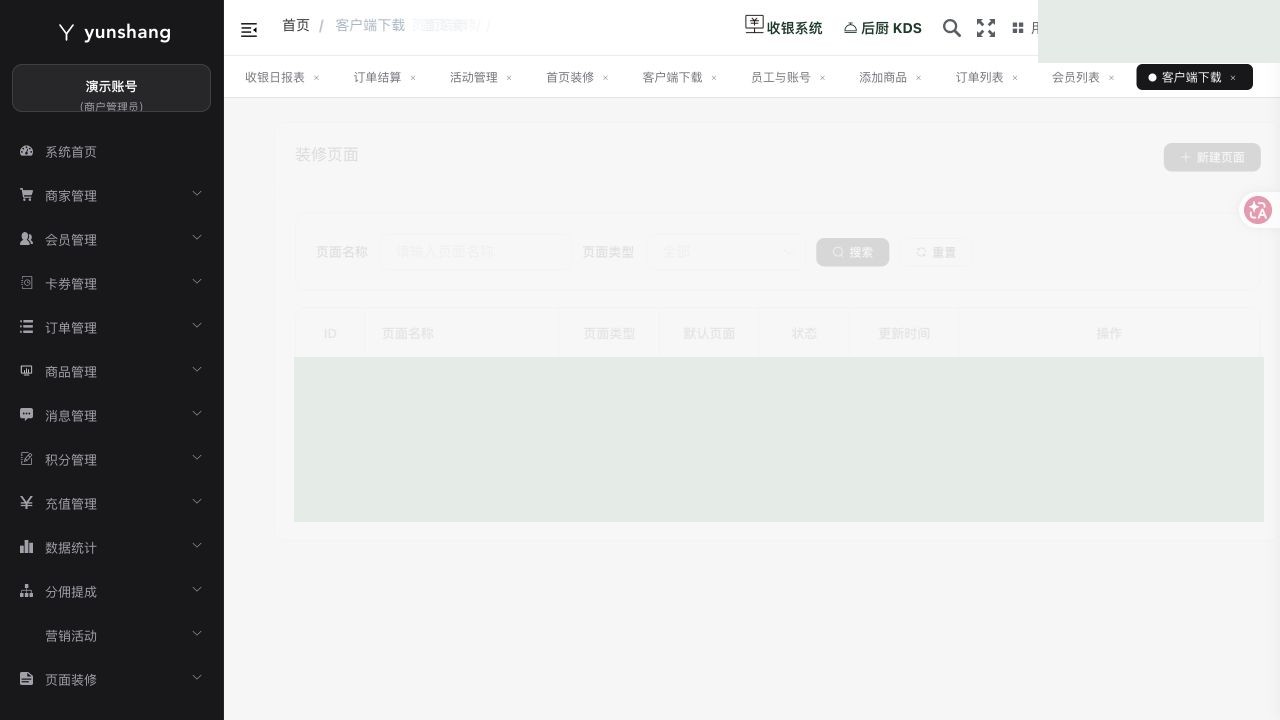Click the 商品管理 icon in sidebar
The image size is (1280, 720).
(x=27, y=371)
